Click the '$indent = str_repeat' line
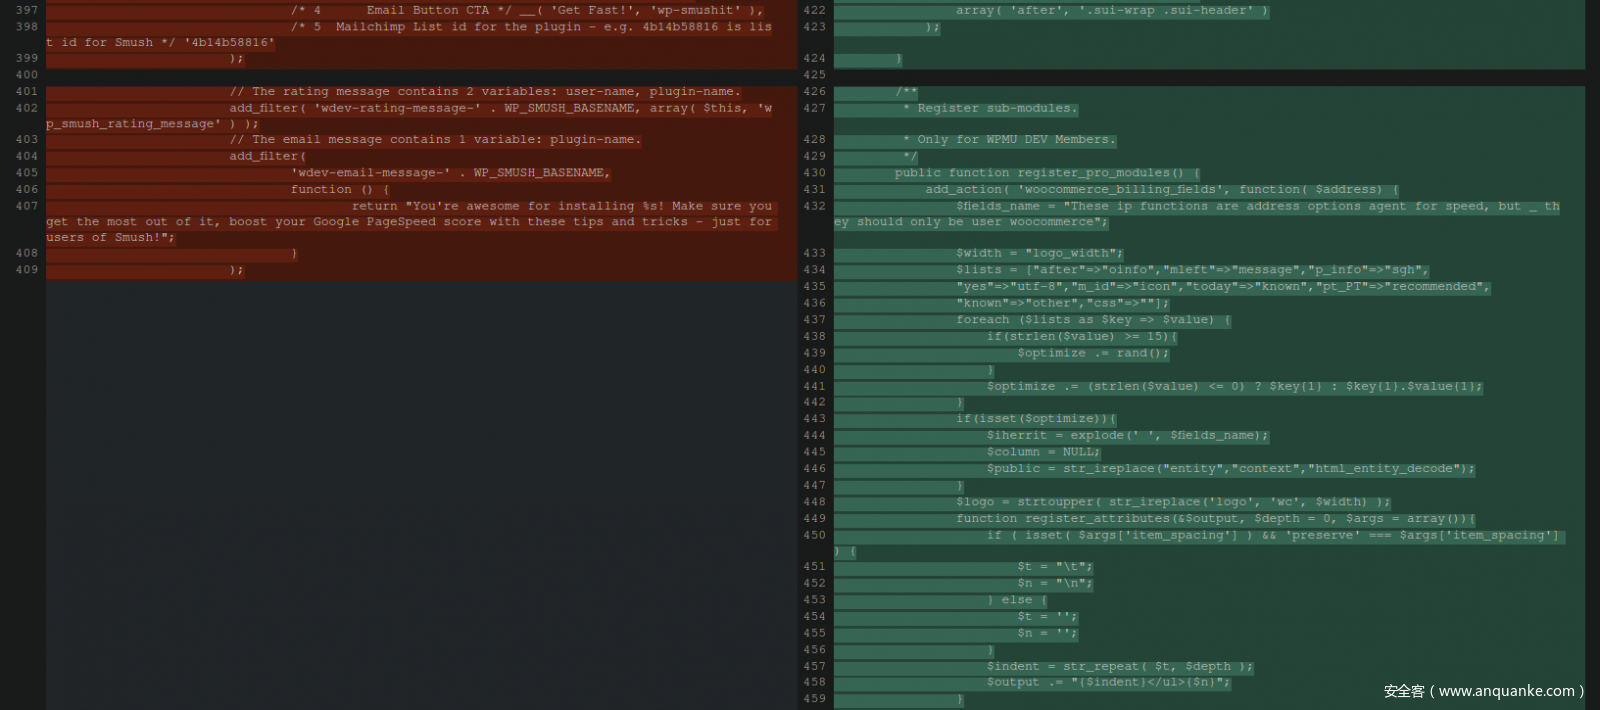The height and width of the screenshot is (710, 1600). pos(1119,667)
